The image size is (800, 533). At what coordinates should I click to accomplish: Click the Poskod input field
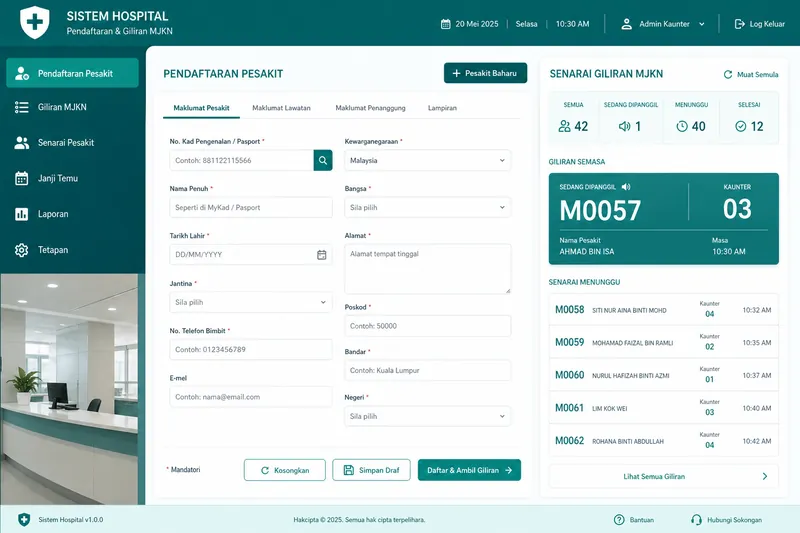(x=428, y=326)
